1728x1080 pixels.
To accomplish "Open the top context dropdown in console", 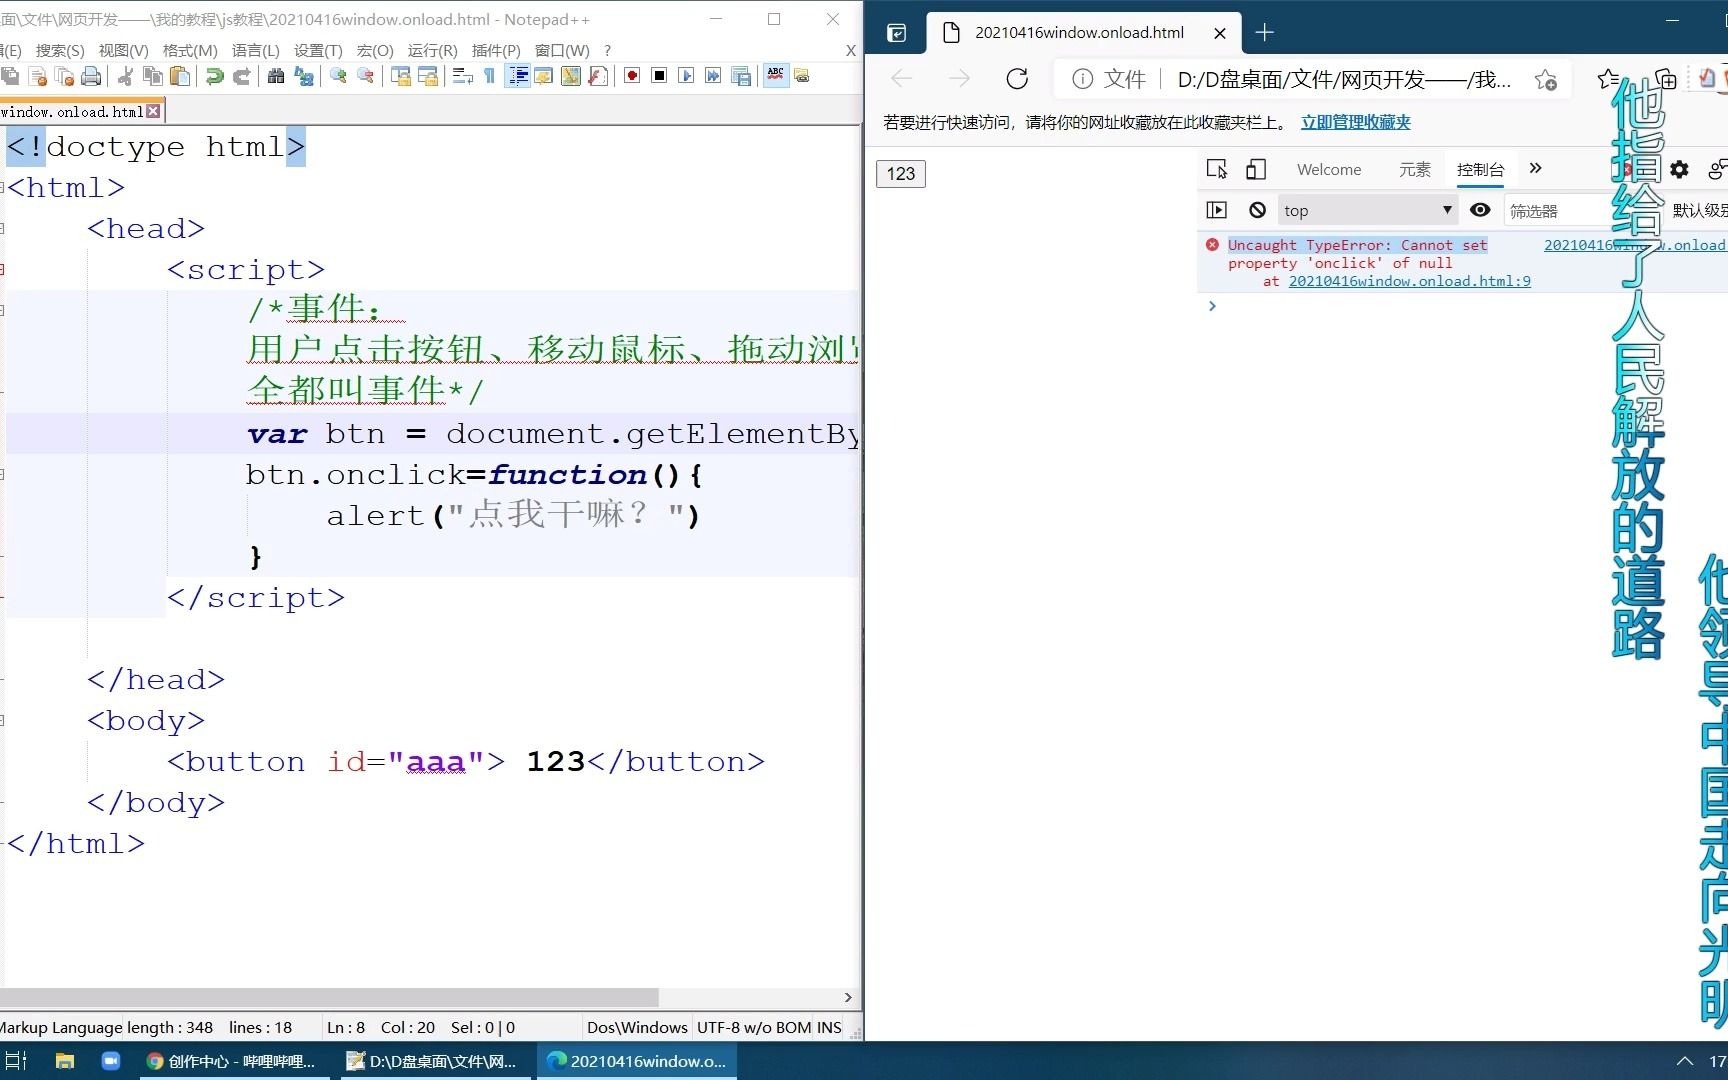I will click(x=1367, y=210).
